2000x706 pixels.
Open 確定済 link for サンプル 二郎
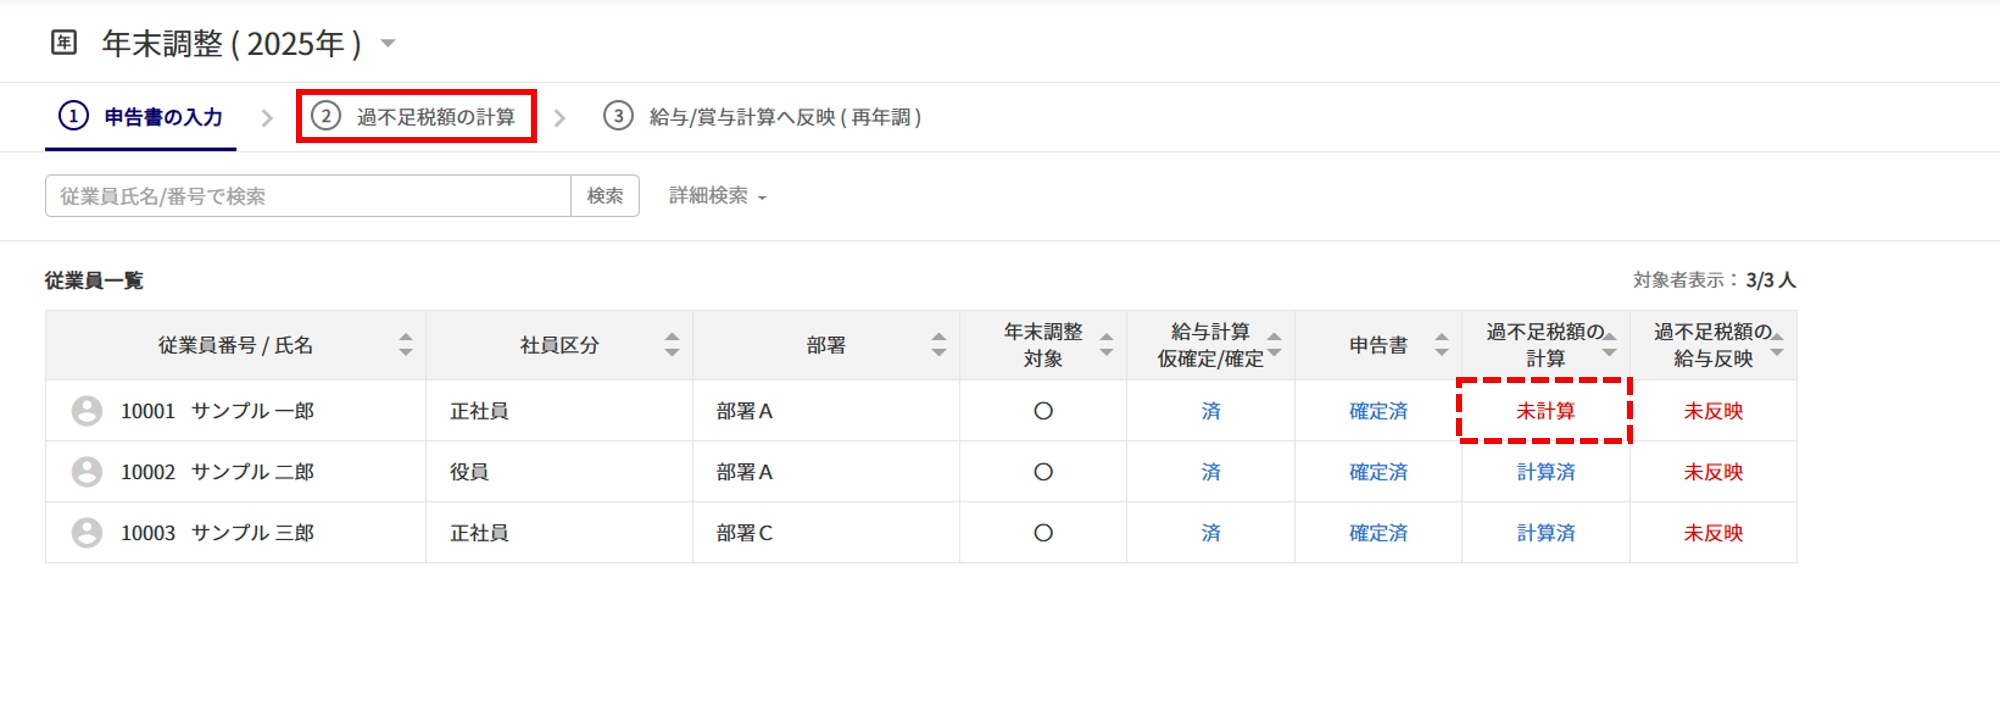(1378, 472)
